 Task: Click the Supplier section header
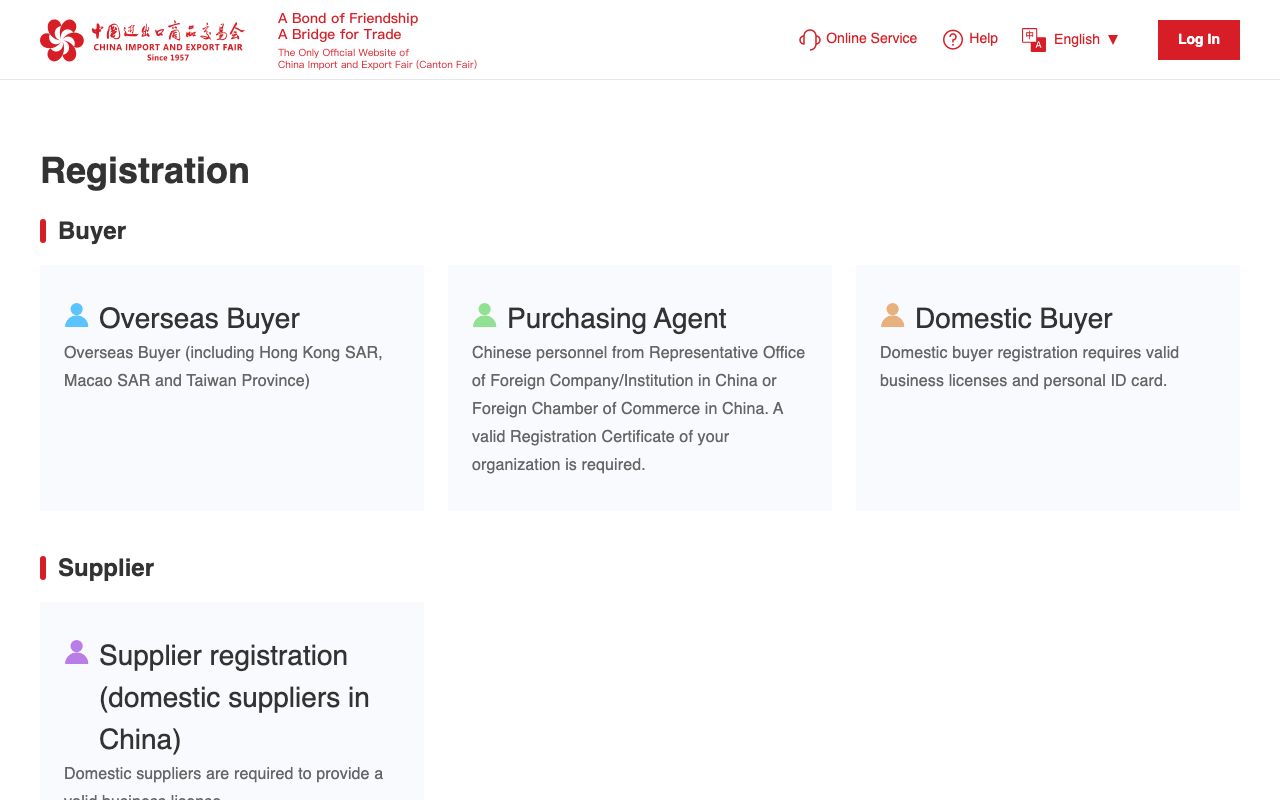[105, 568]
